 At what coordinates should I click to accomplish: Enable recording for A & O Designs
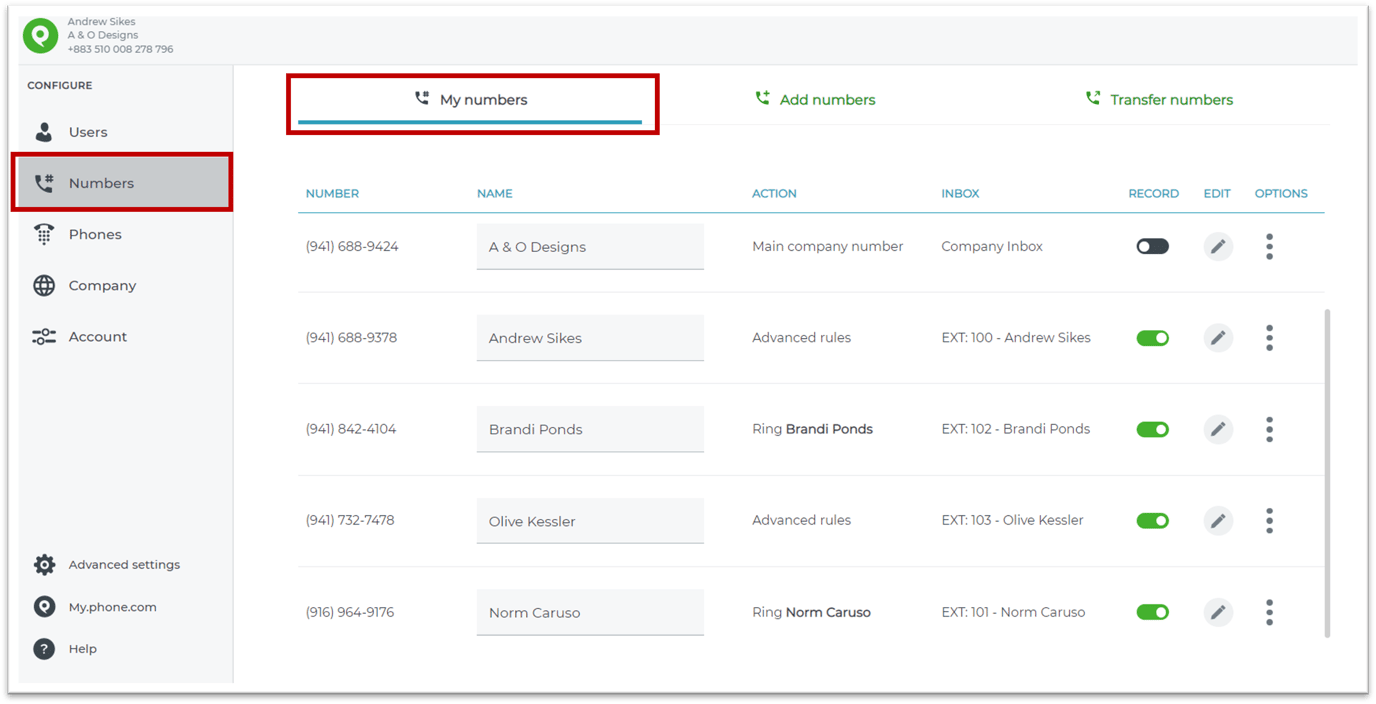coord(1152,247)
